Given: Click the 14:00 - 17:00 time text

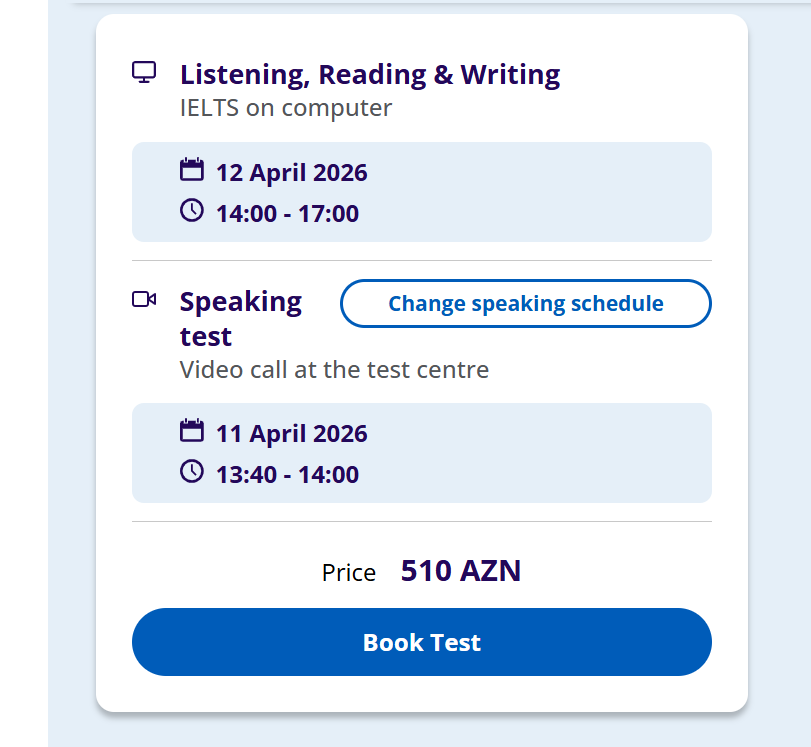Looking at the screenshot, I should tap(287, 213).
